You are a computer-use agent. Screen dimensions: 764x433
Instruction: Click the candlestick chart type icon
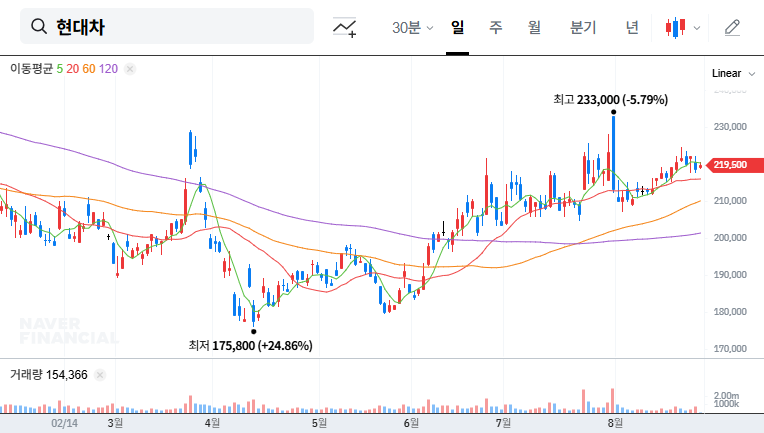pyautogui.click(x=675, y=27)
